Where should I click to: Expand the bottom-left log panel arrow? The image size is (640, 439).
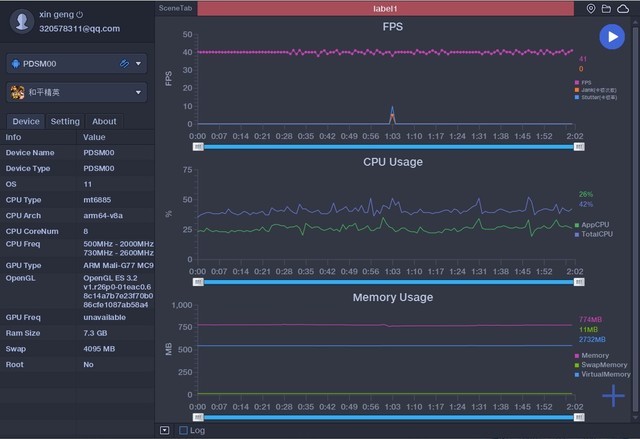pos(164,430)
